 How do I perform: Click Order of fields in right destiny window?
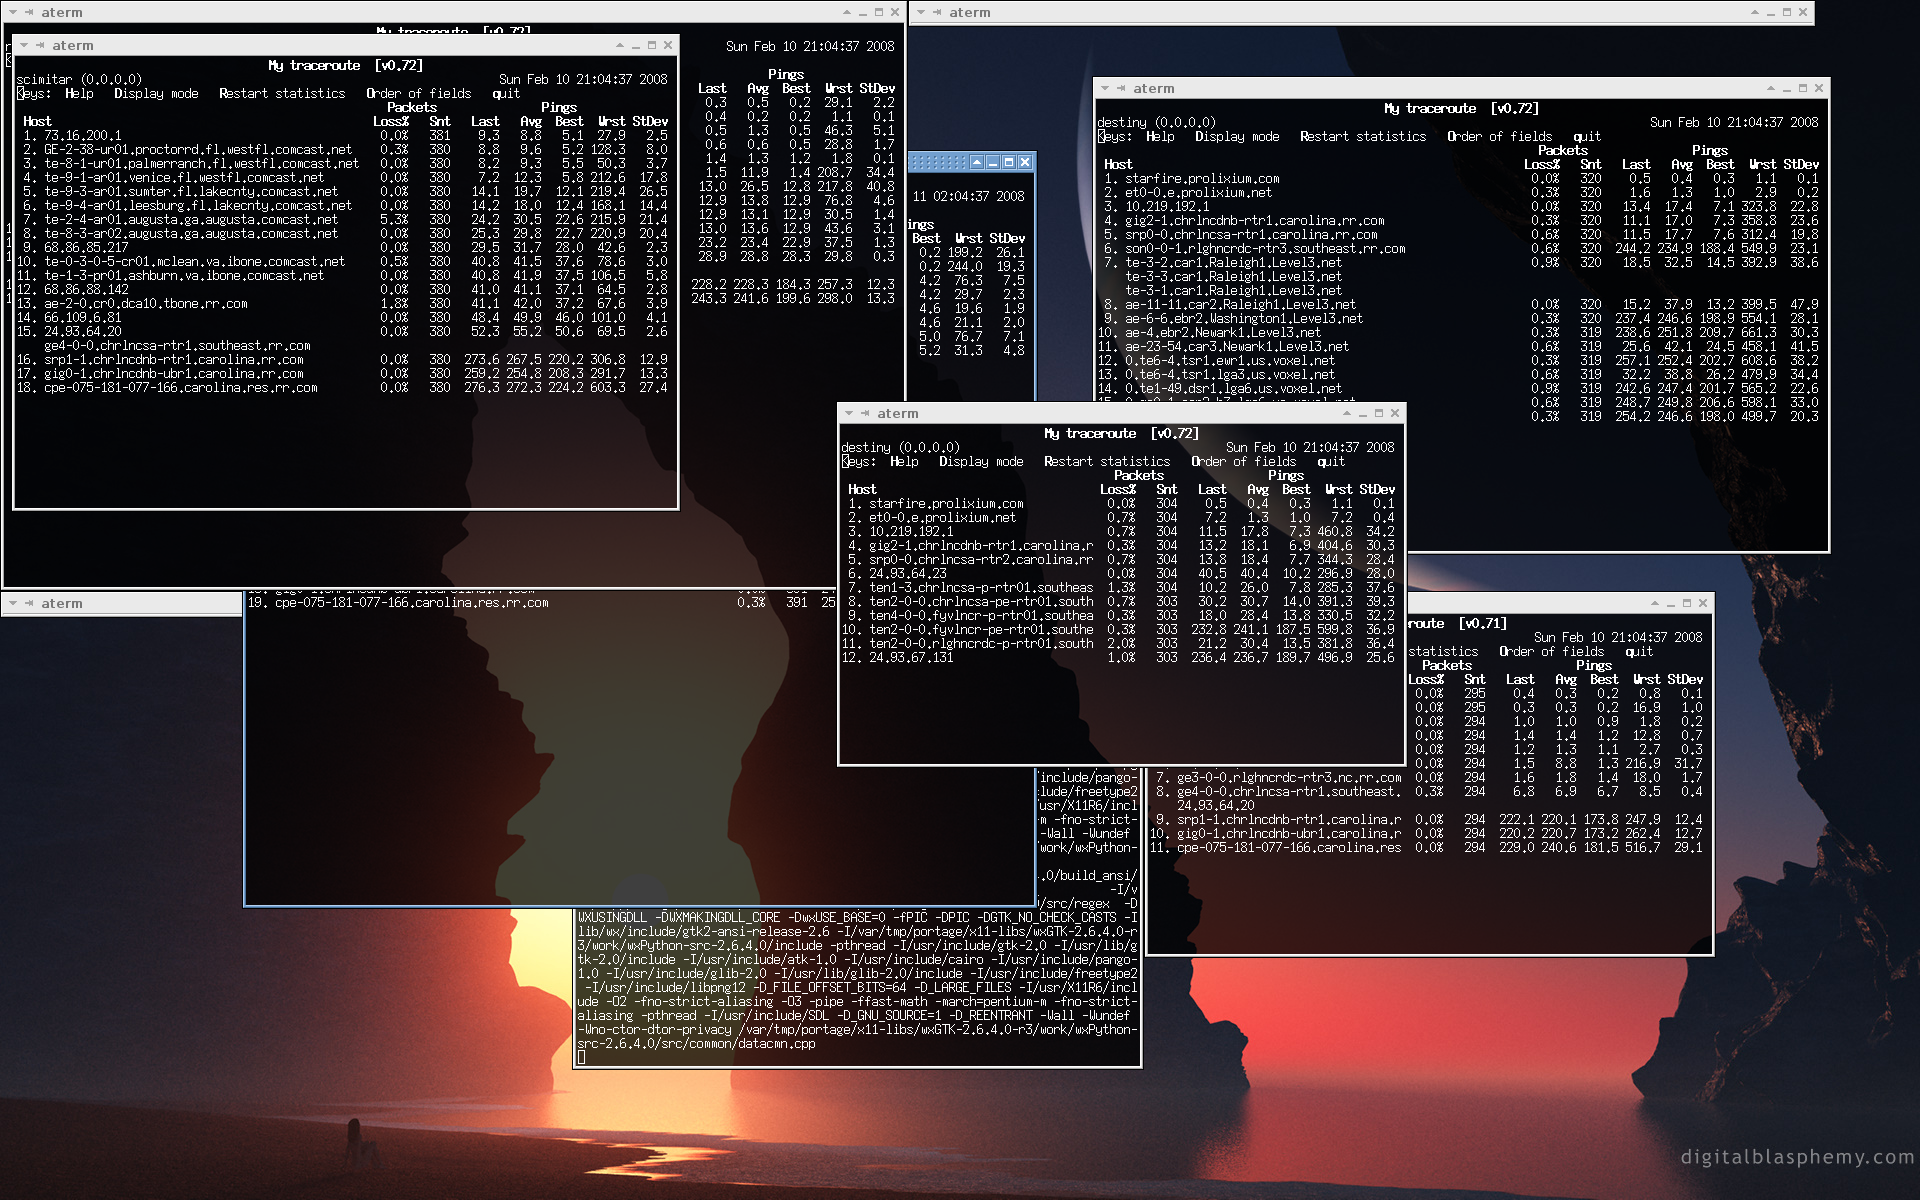coord(1499,137)
